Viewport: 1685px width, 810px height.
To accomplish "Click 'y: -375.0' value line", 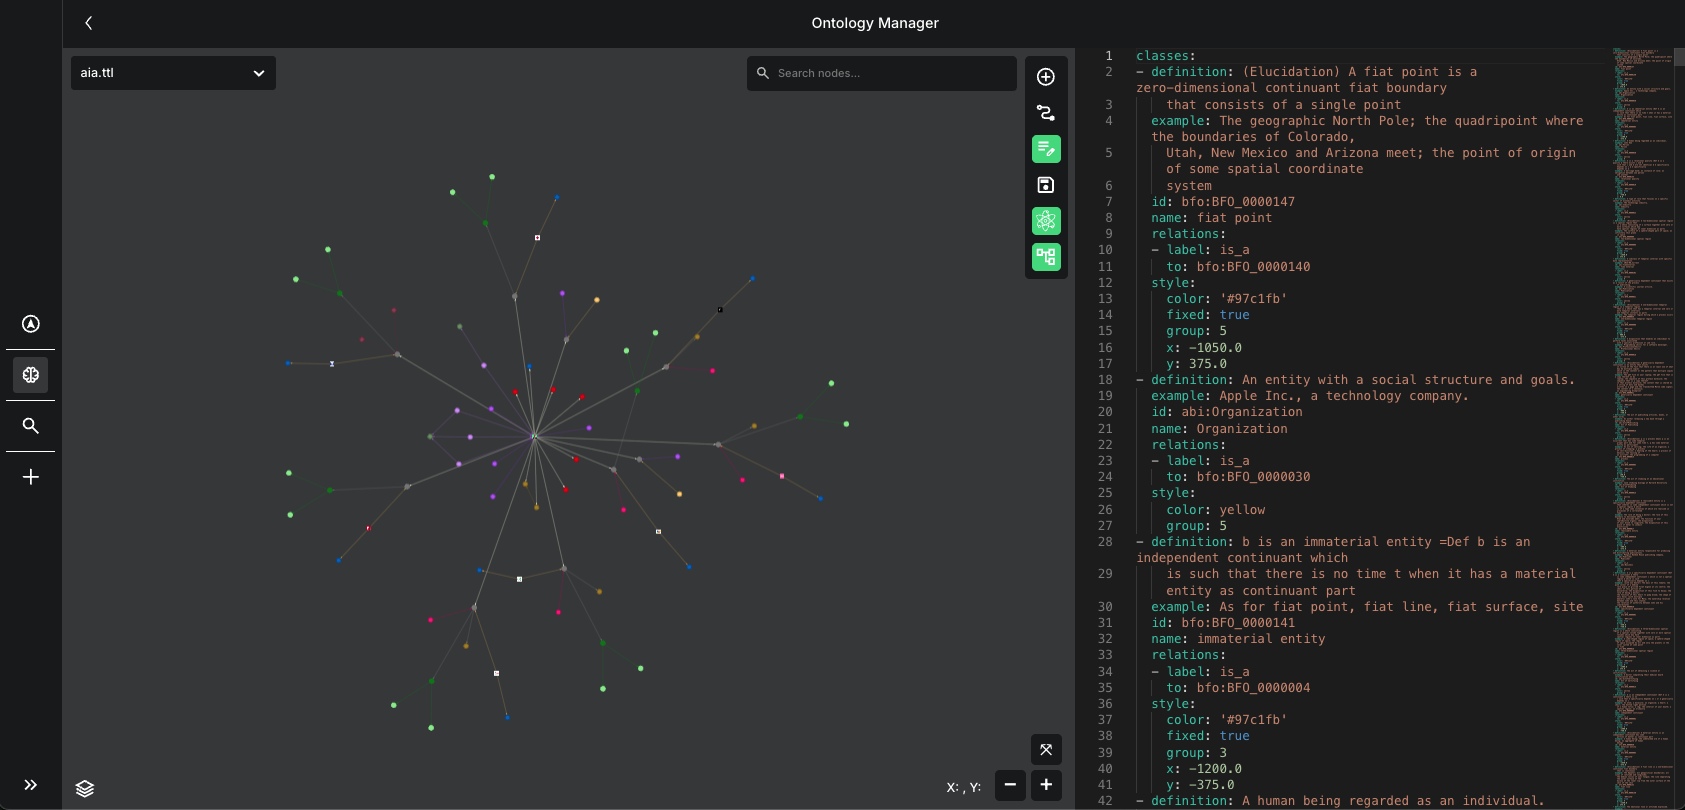I will (x=1200, y=785).
